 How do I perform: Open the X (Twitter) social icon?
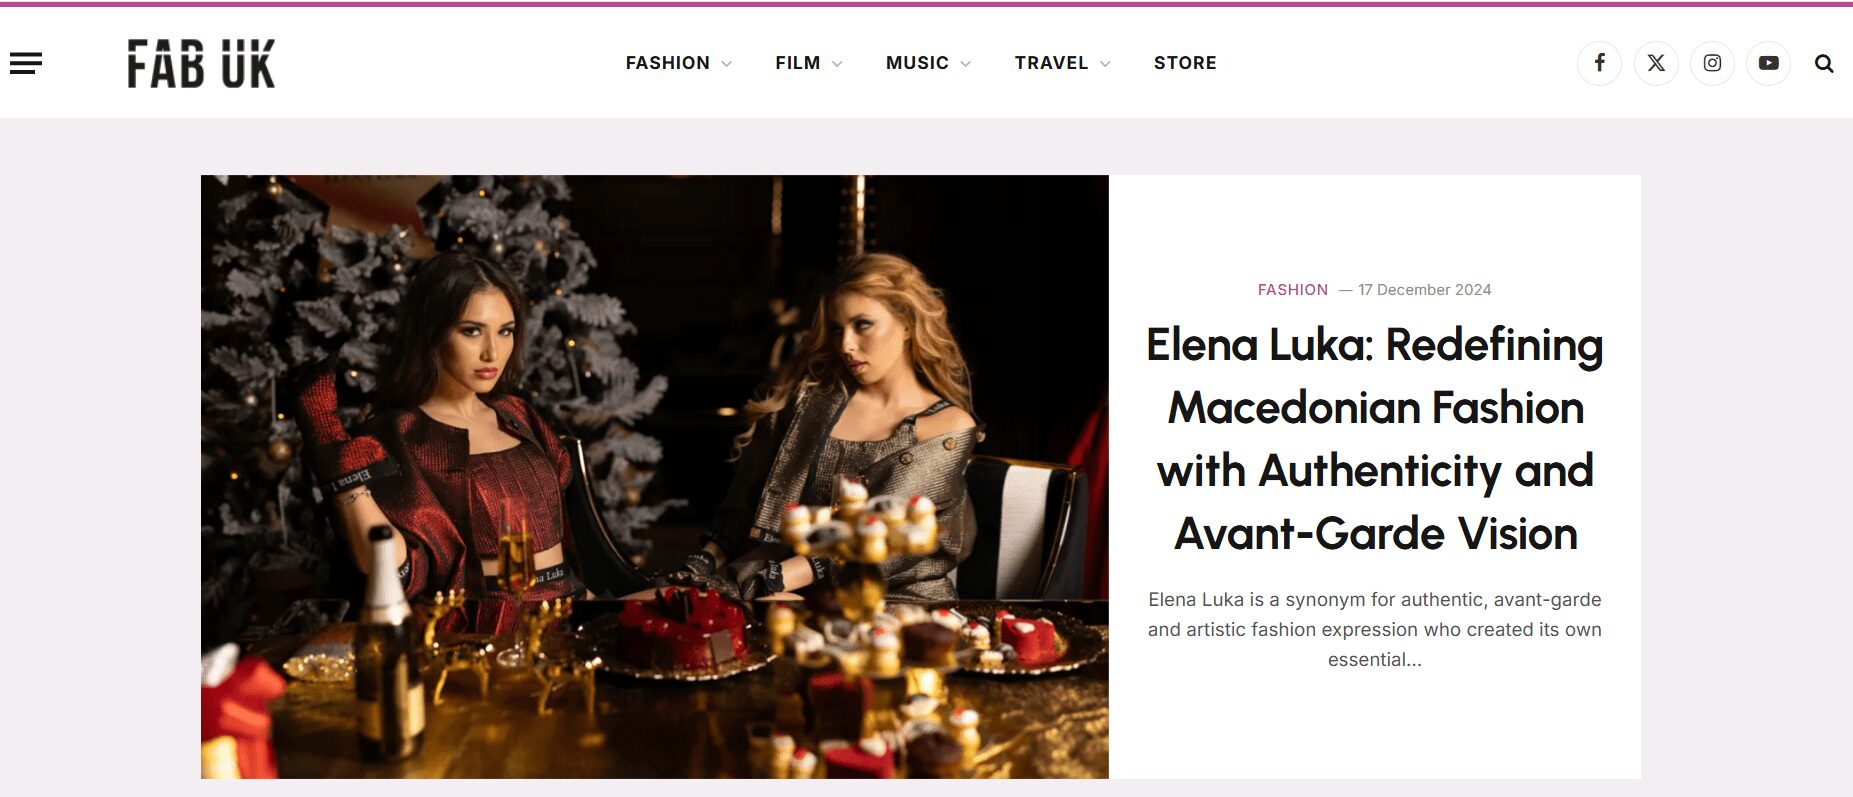tap(1656, 63)
